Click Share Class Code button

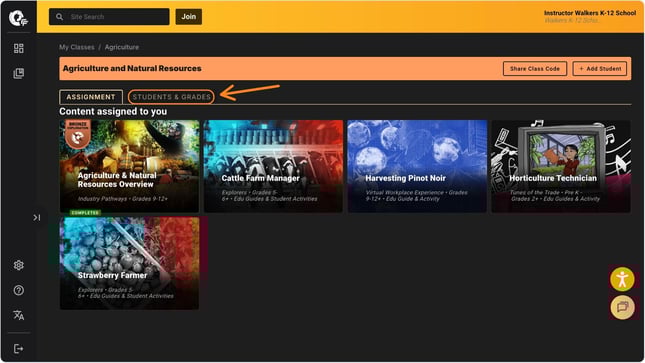(x=535, y=69)
